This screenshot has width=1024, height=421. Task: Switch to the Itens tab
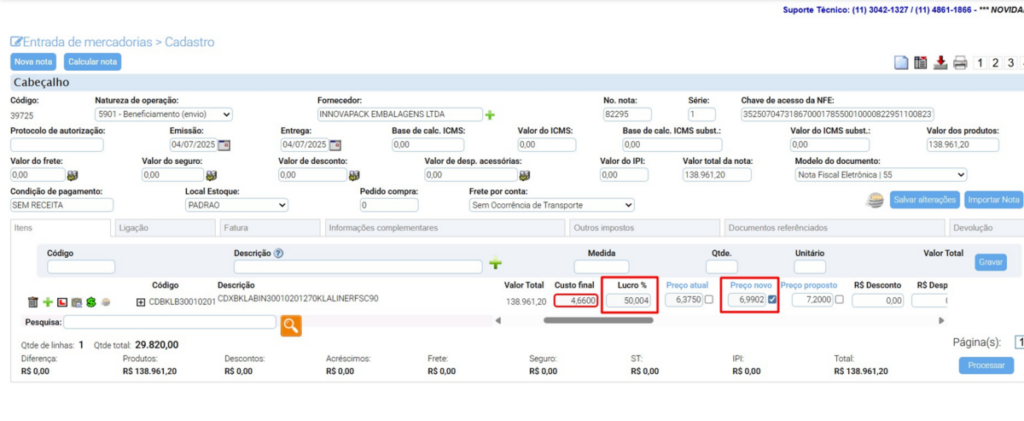point(61,228)
